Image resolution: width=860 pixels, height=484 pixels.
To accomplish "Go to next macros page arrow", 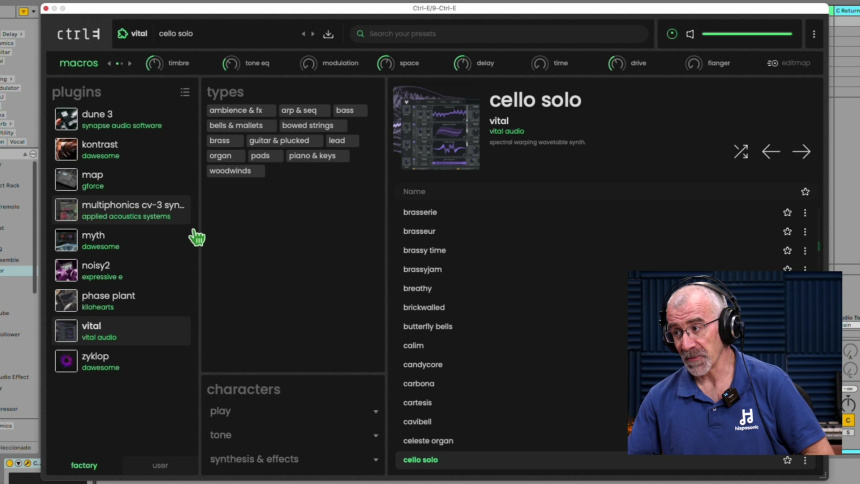I will 130,64.
